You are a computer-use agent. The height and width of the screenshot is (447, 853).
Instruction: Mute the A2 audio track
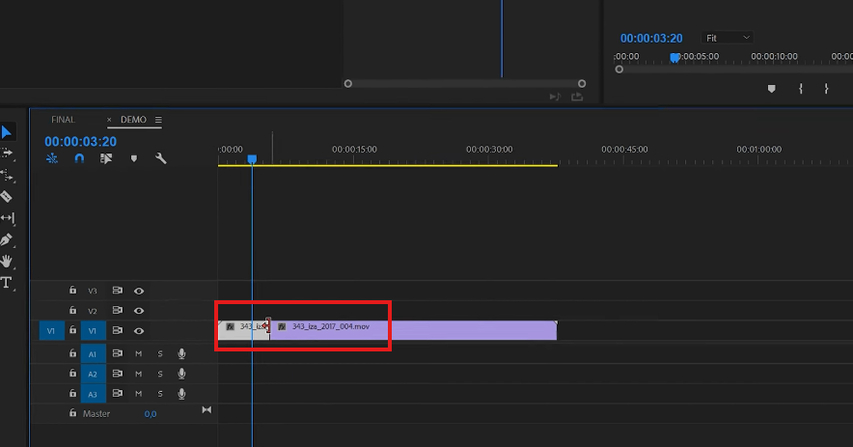(138, 374)
